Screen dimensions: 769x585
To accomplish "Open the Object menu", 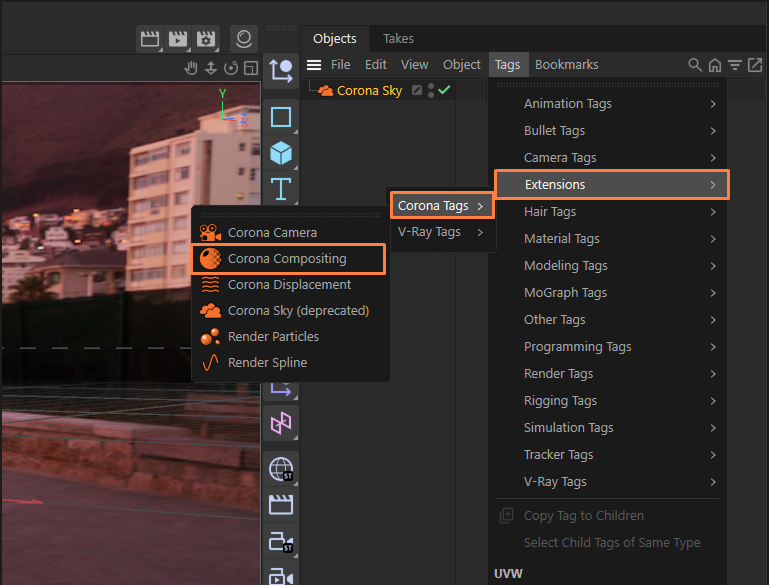I will pos(461,65).
